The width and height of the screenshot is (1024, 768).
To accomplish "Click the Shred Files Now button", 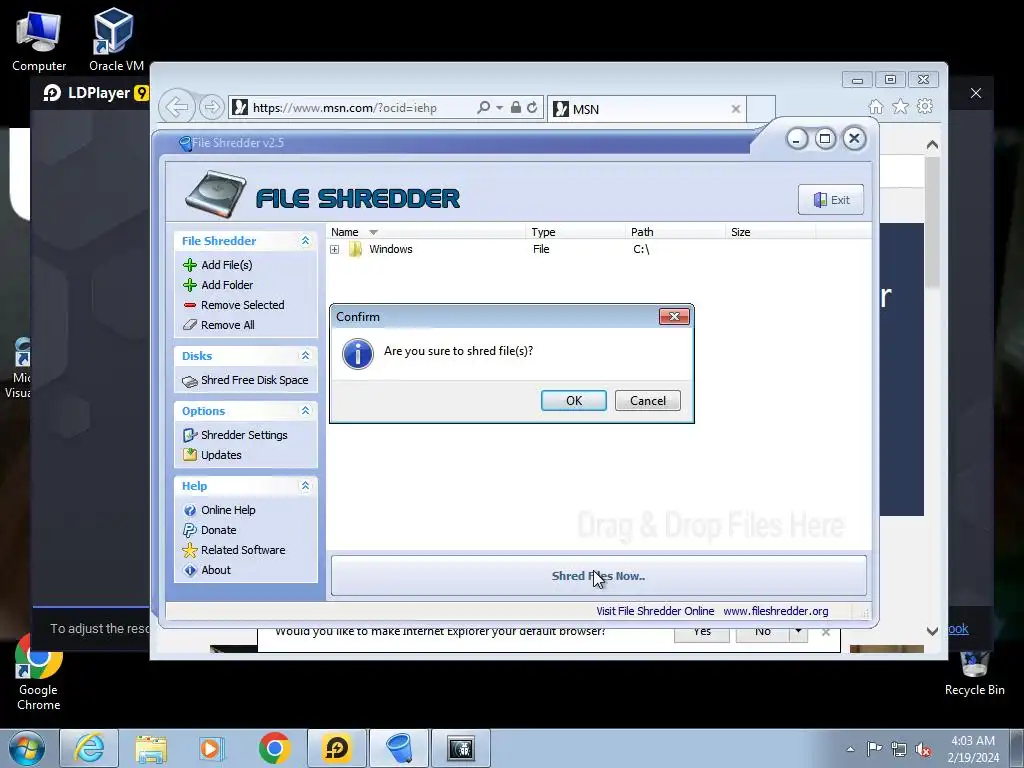I will 598,576.
